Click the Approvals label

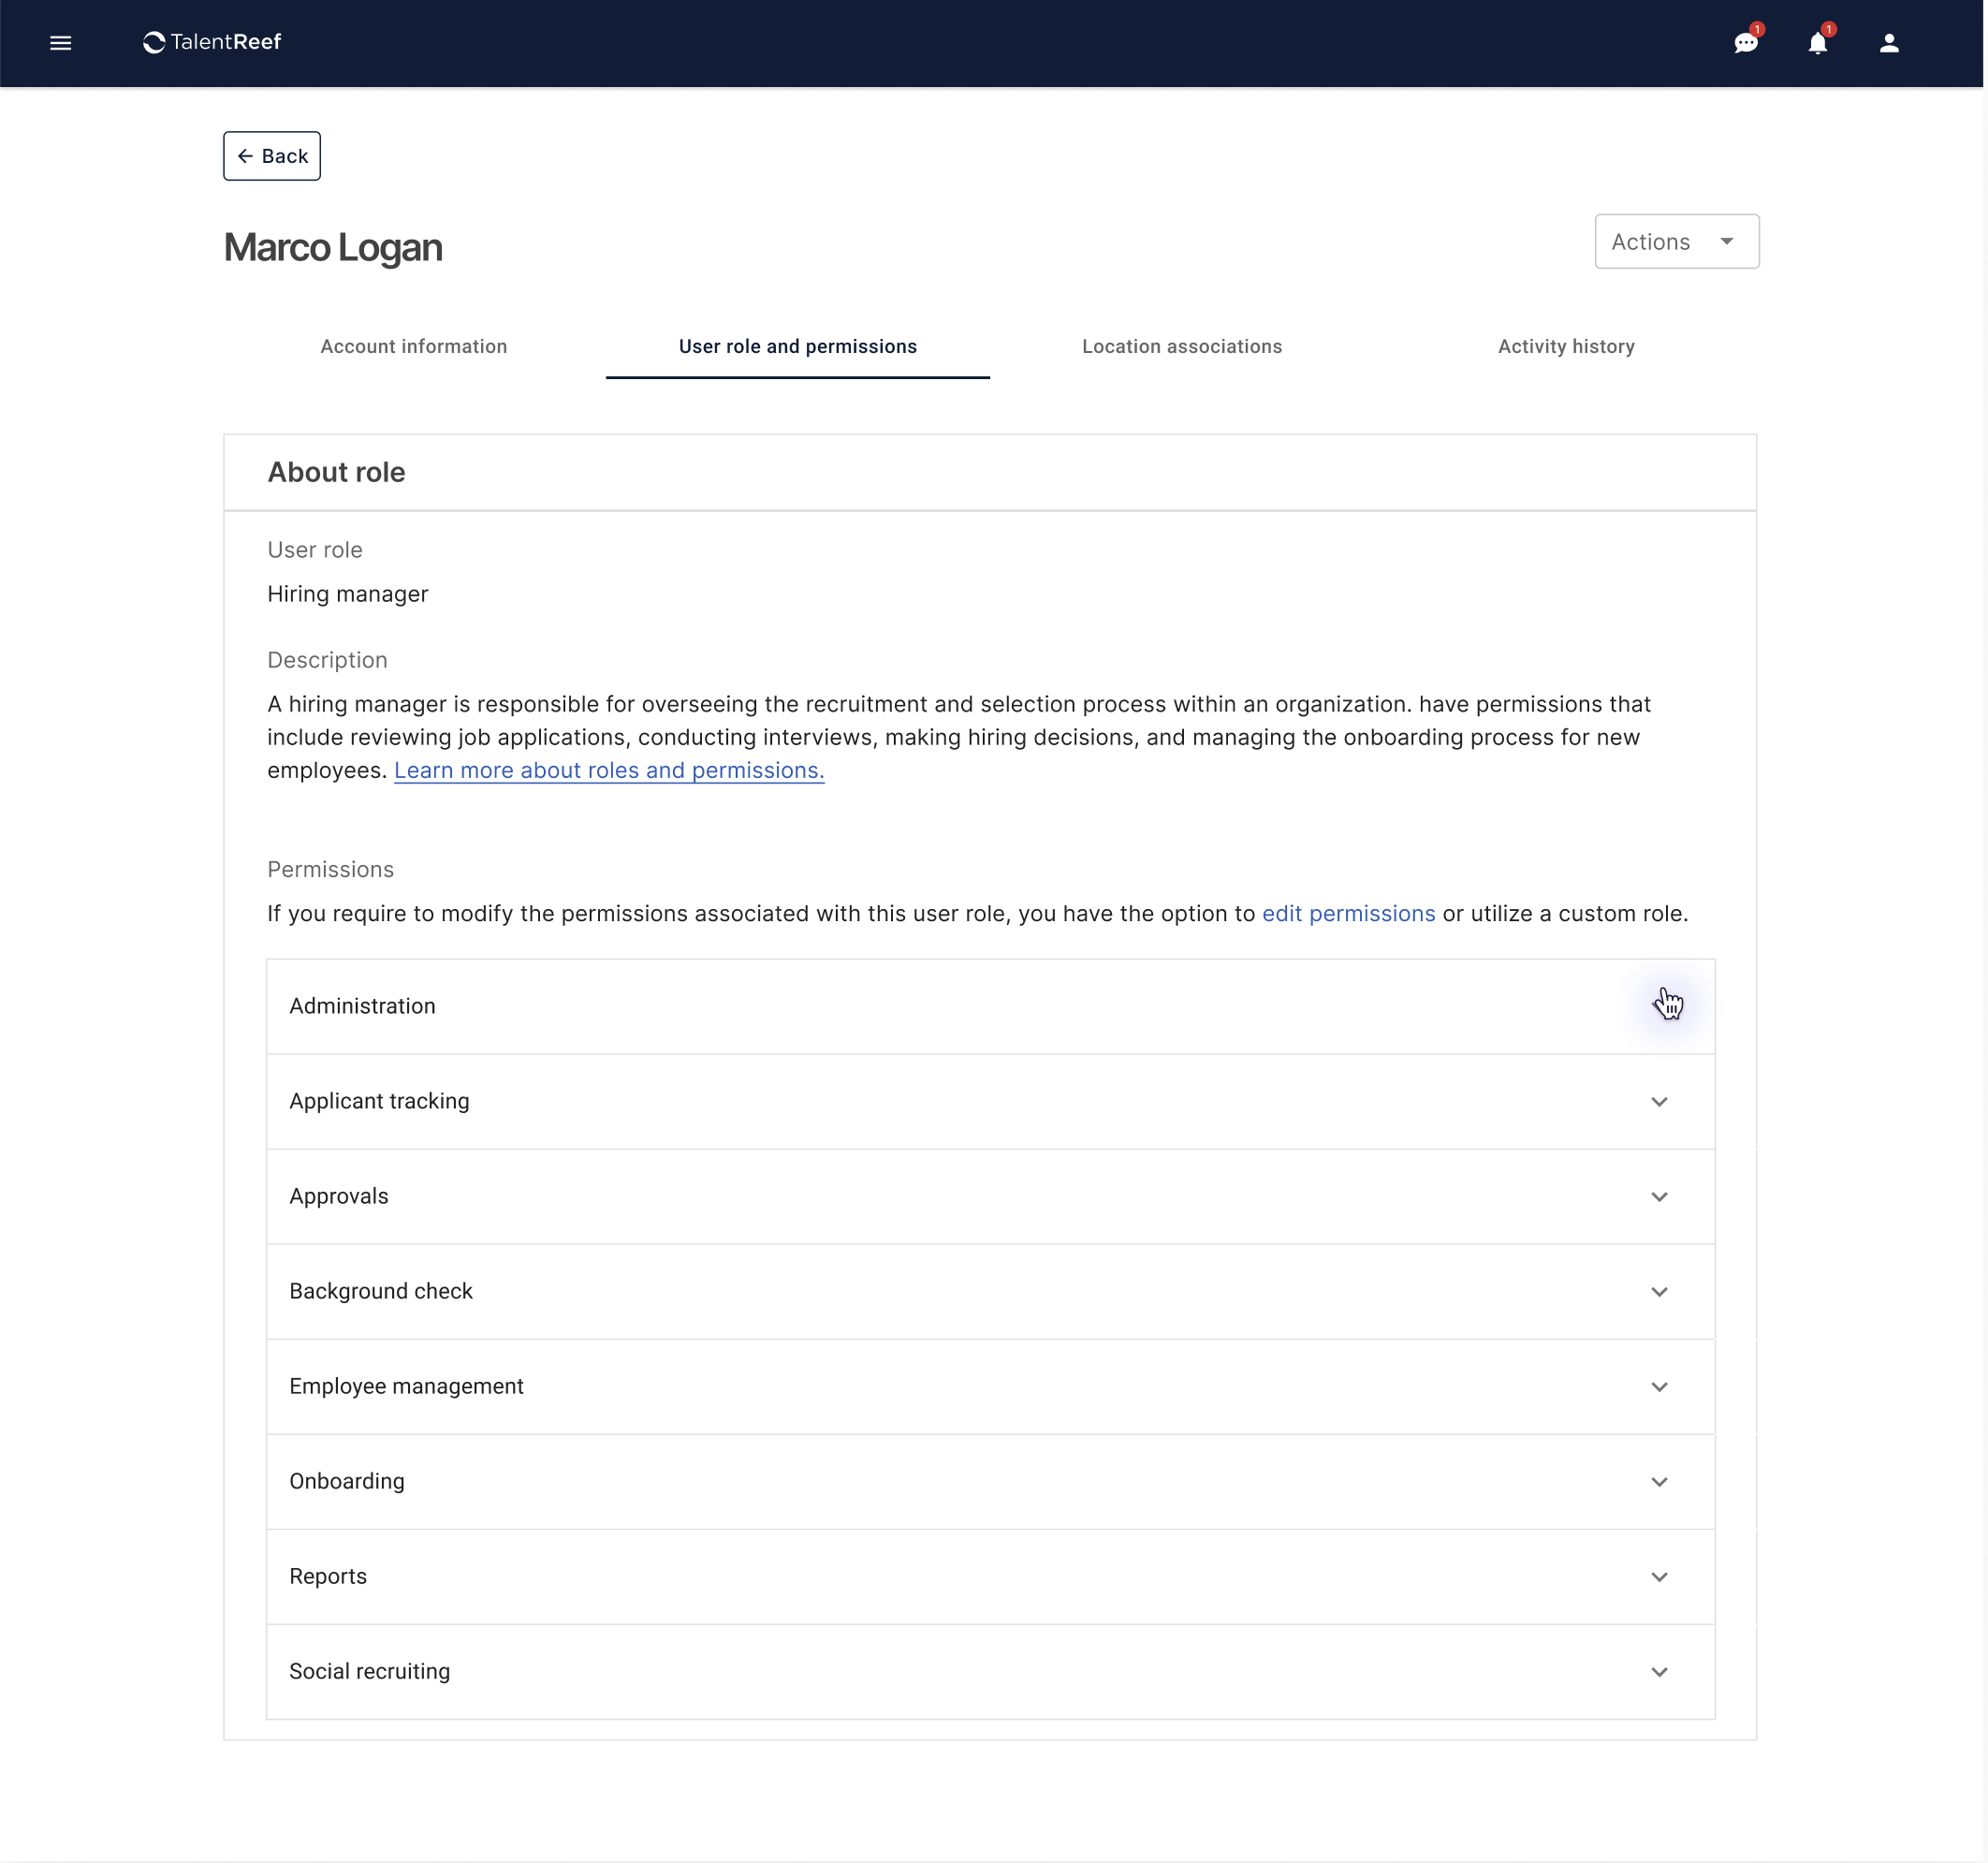pos(339,1196)
